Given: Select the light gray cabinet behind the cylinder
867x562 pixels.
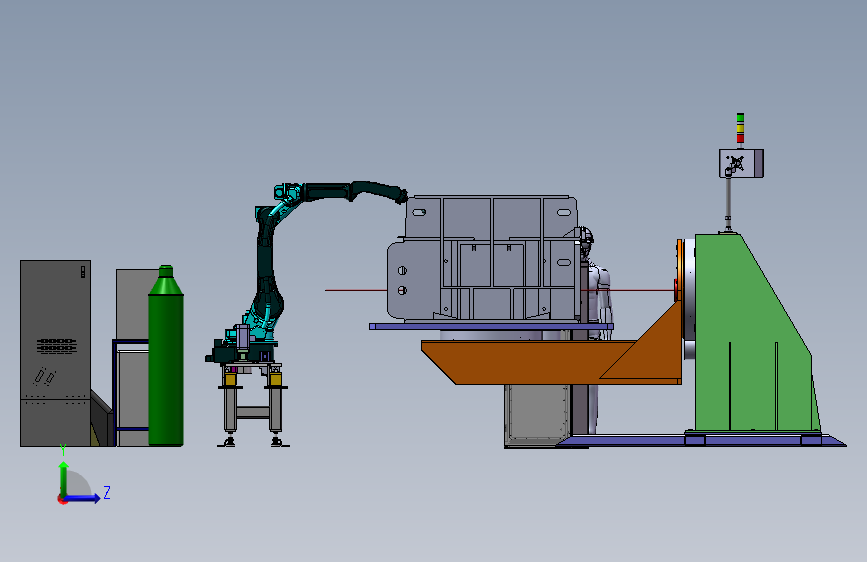Looking at the screenshot, I should pyautogui.click(x=133, y=304).
